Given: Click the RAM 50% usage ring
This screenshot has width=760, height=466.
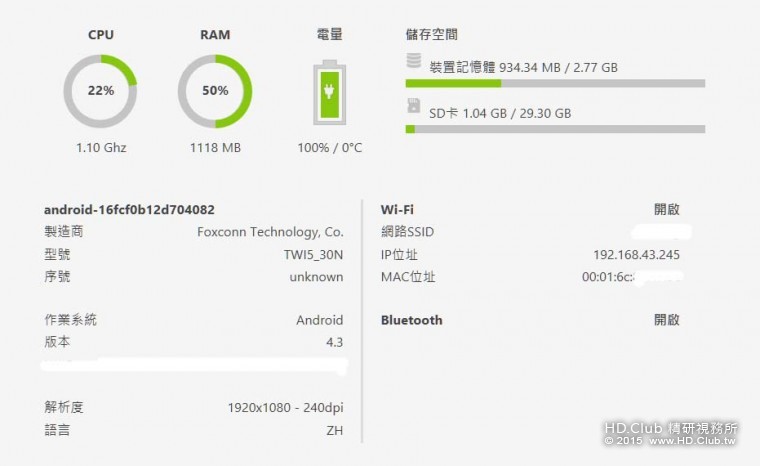Looking at the screenshot, I should (x=215, y=90).
